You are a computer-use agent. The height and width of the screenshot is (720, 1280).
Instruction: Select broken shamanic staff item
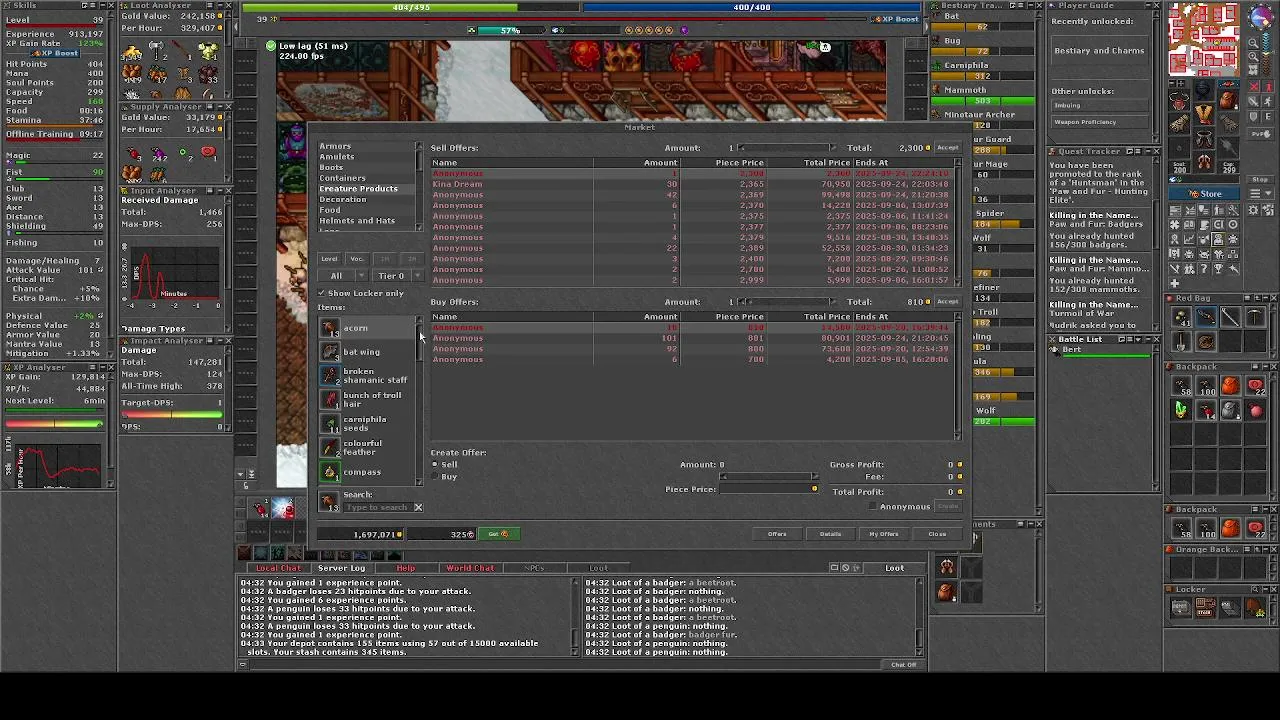tap(366, 376)
